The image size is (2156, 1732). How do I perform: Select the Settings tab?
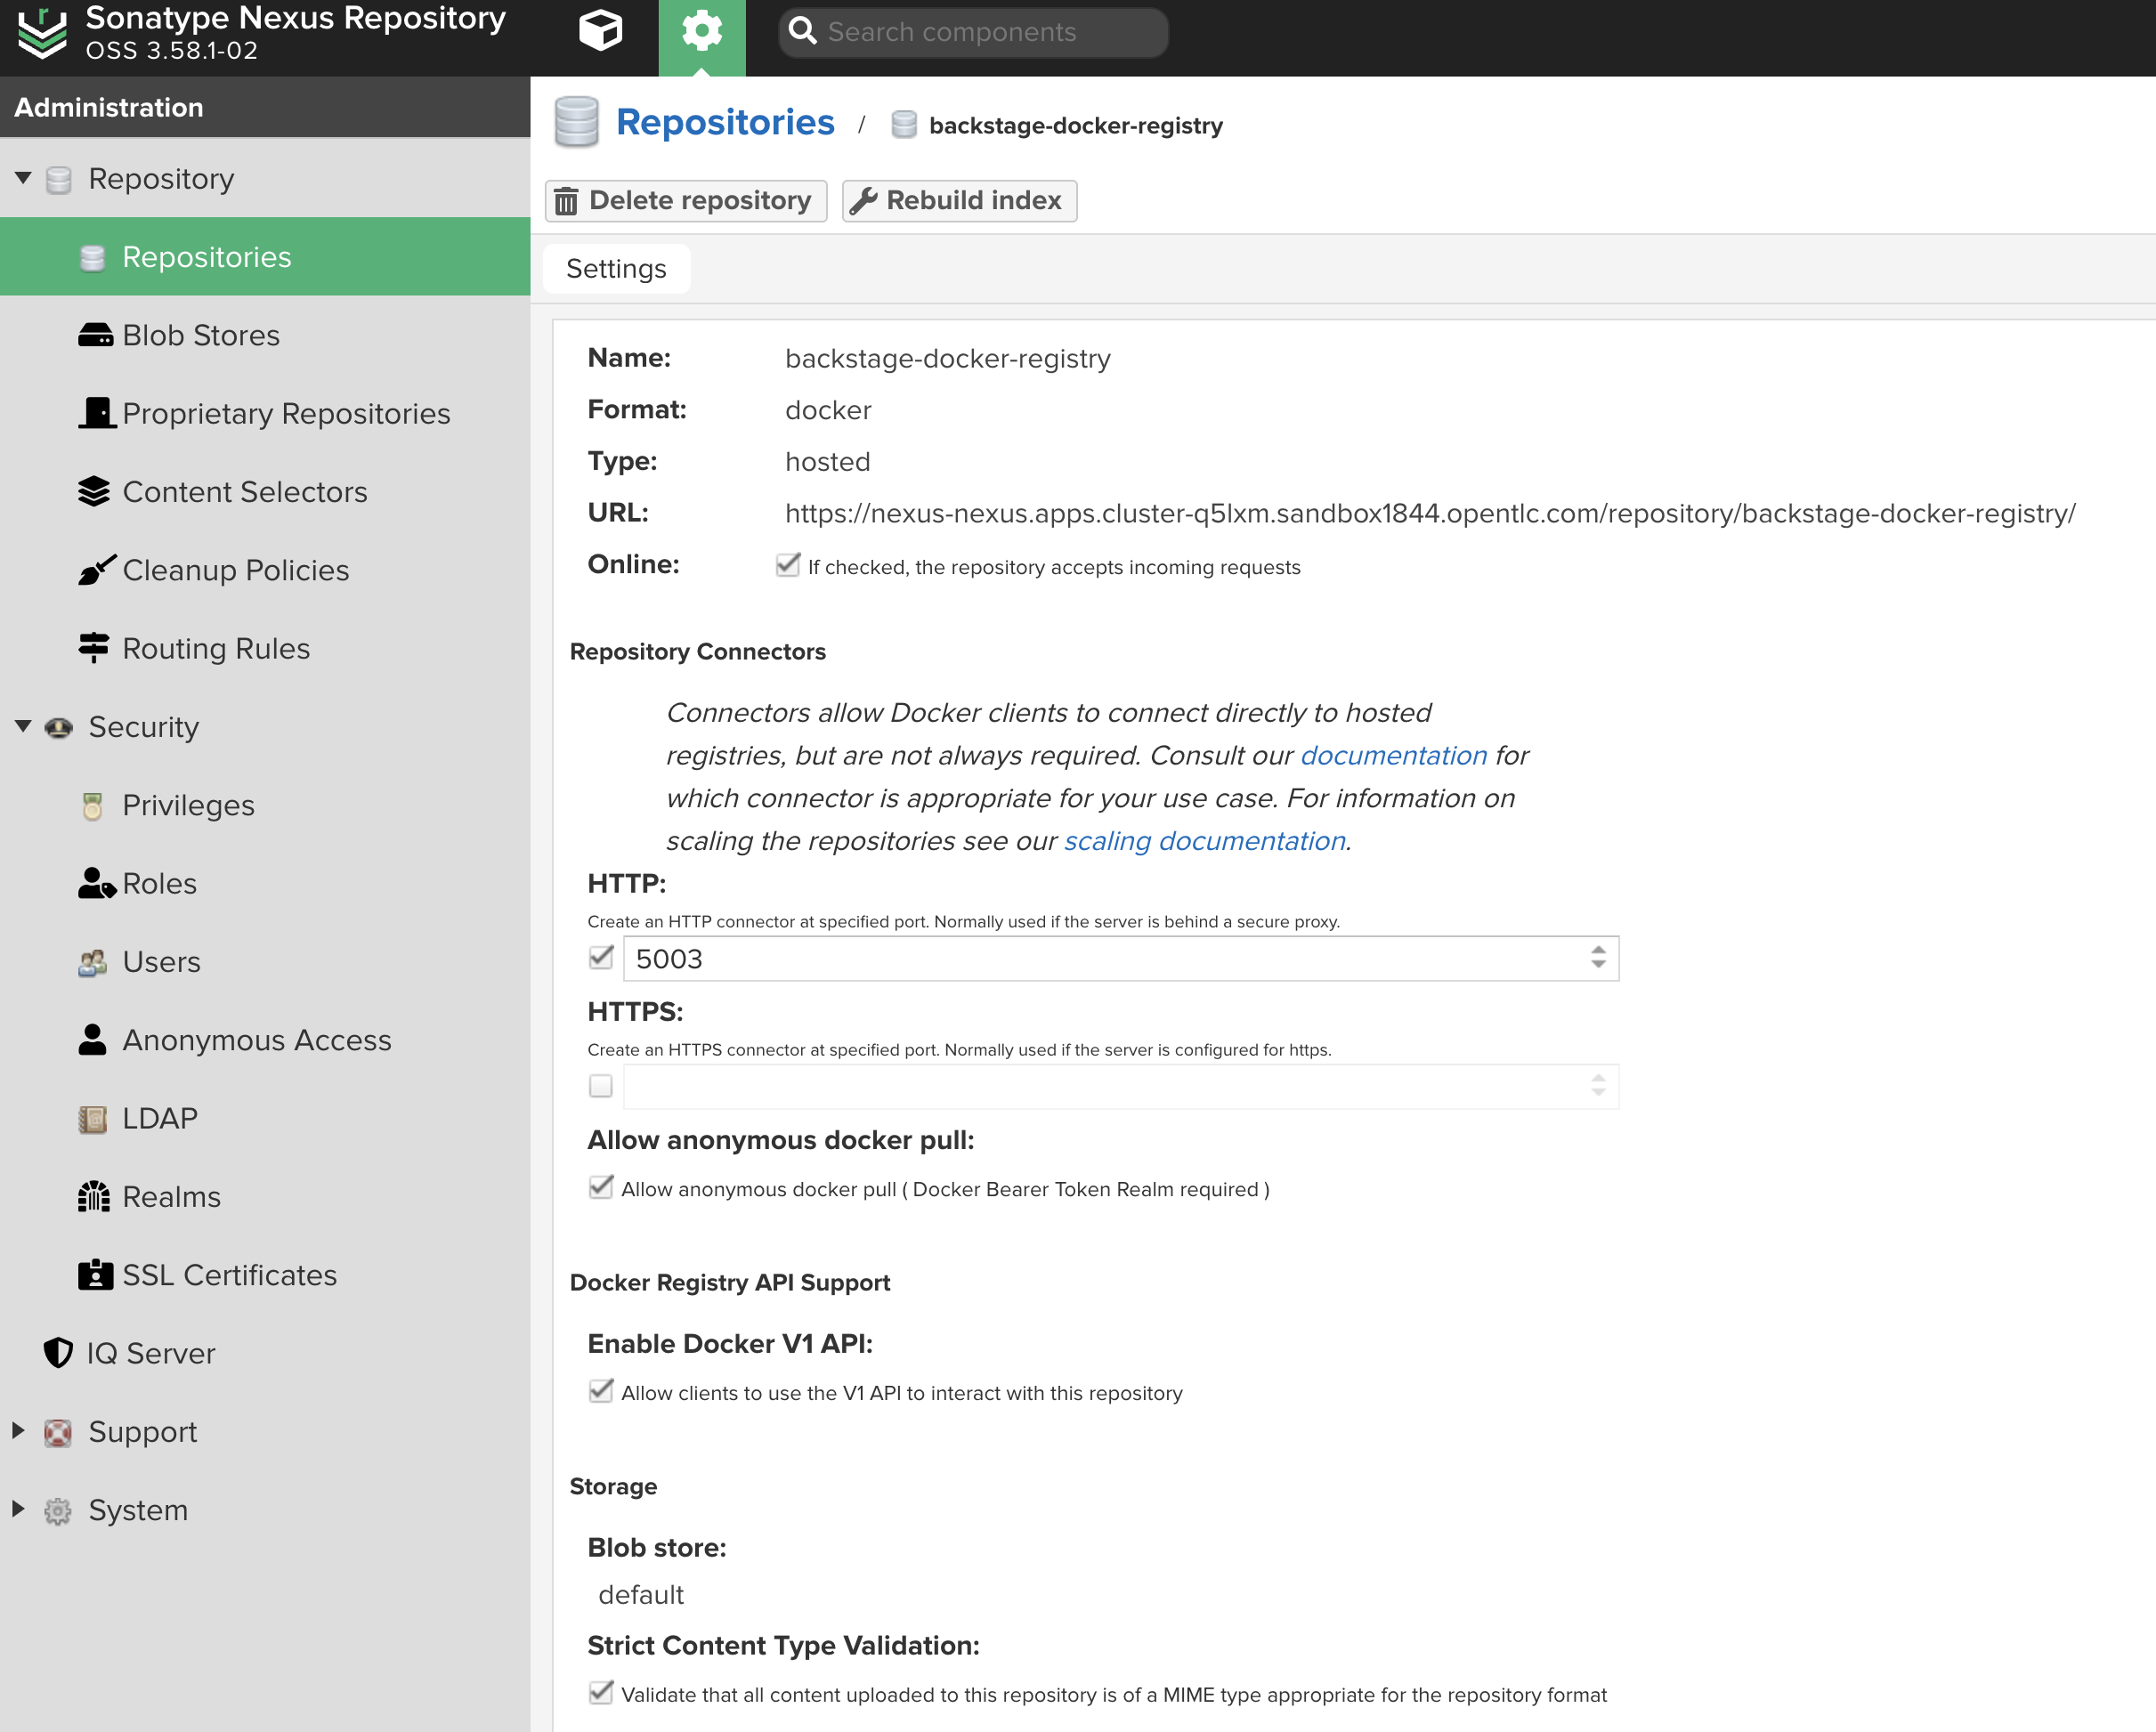tap(616, 268)
